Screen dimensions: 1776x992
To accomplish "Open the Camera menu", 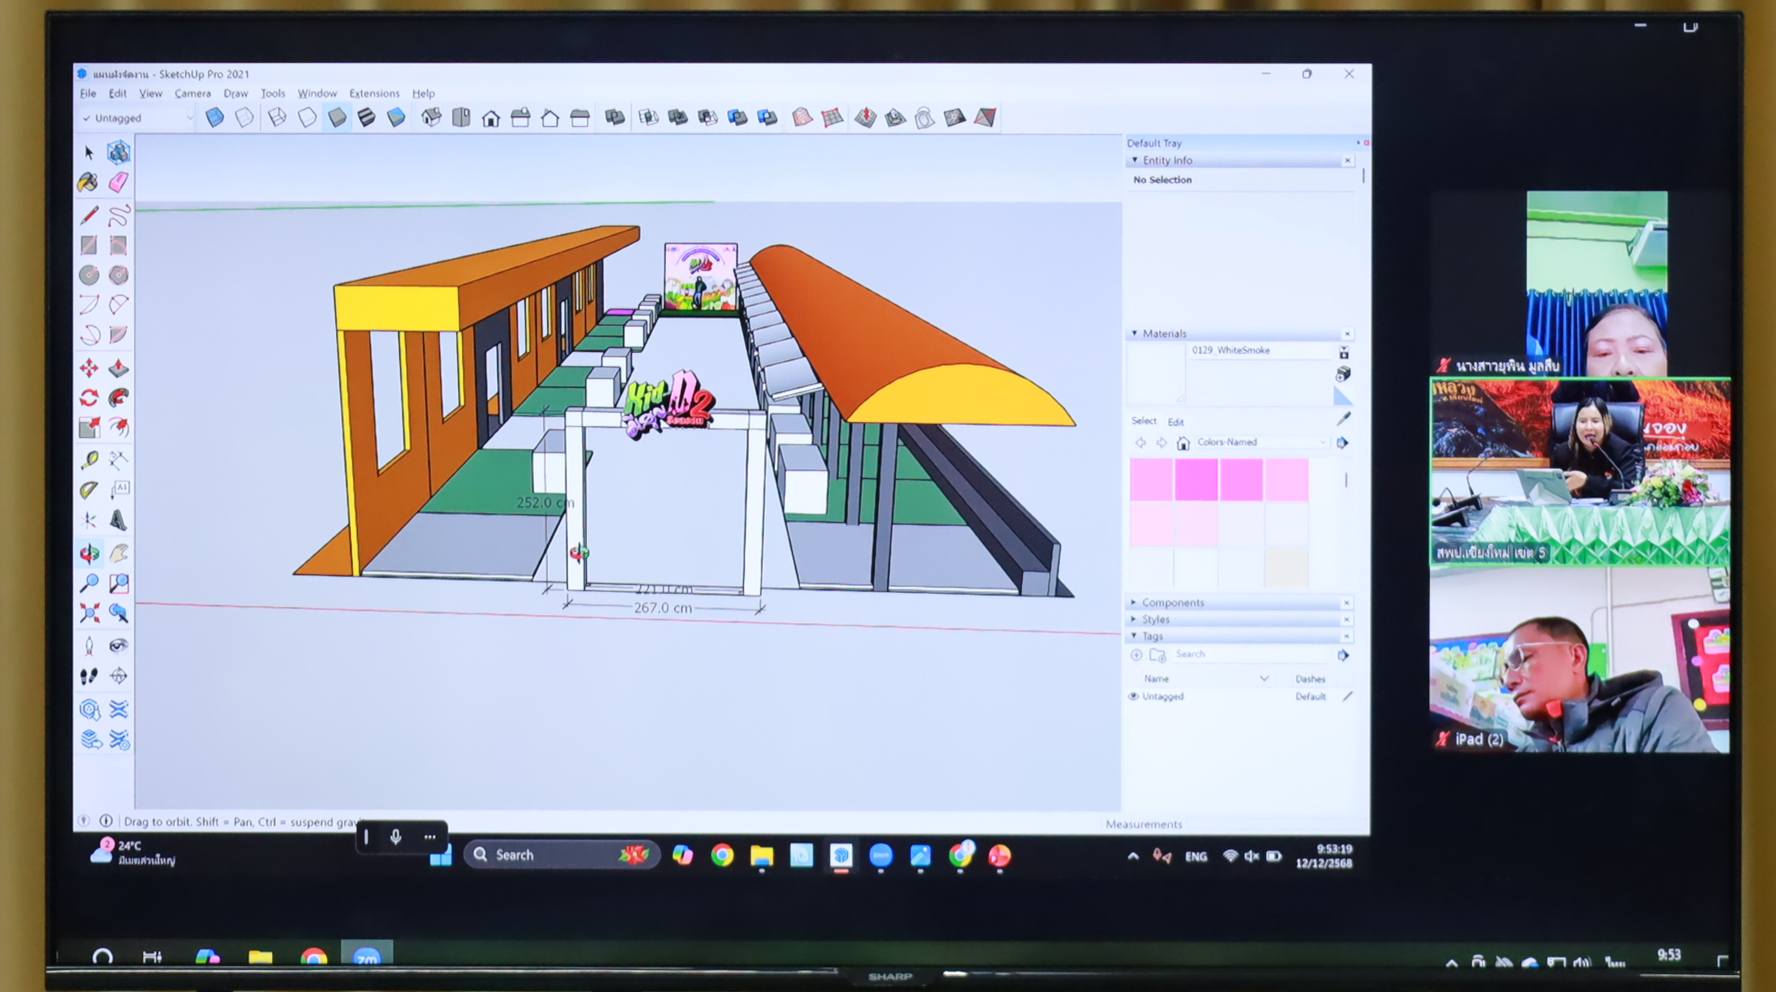I will (192, 93).
